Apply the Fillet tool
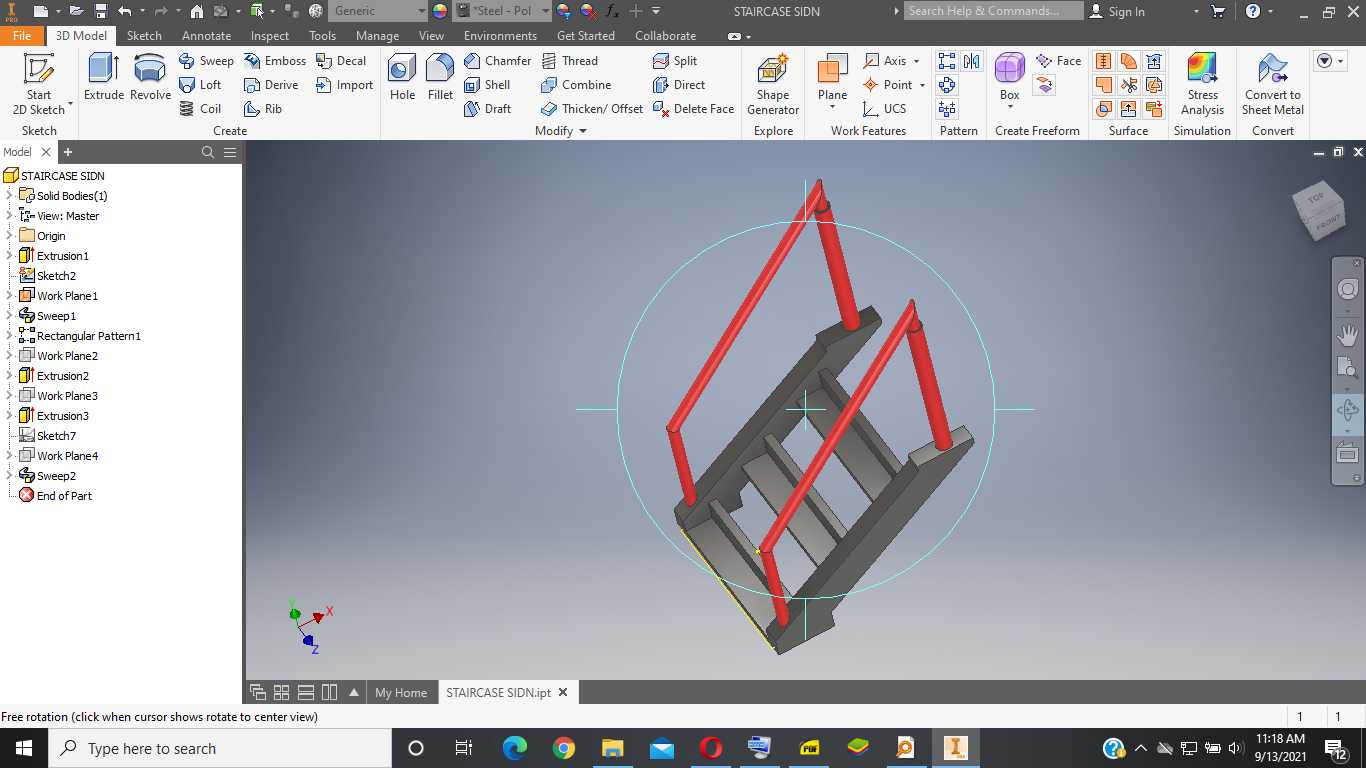The width and height of the screenshot is (1366, 768). pos(440,77)
